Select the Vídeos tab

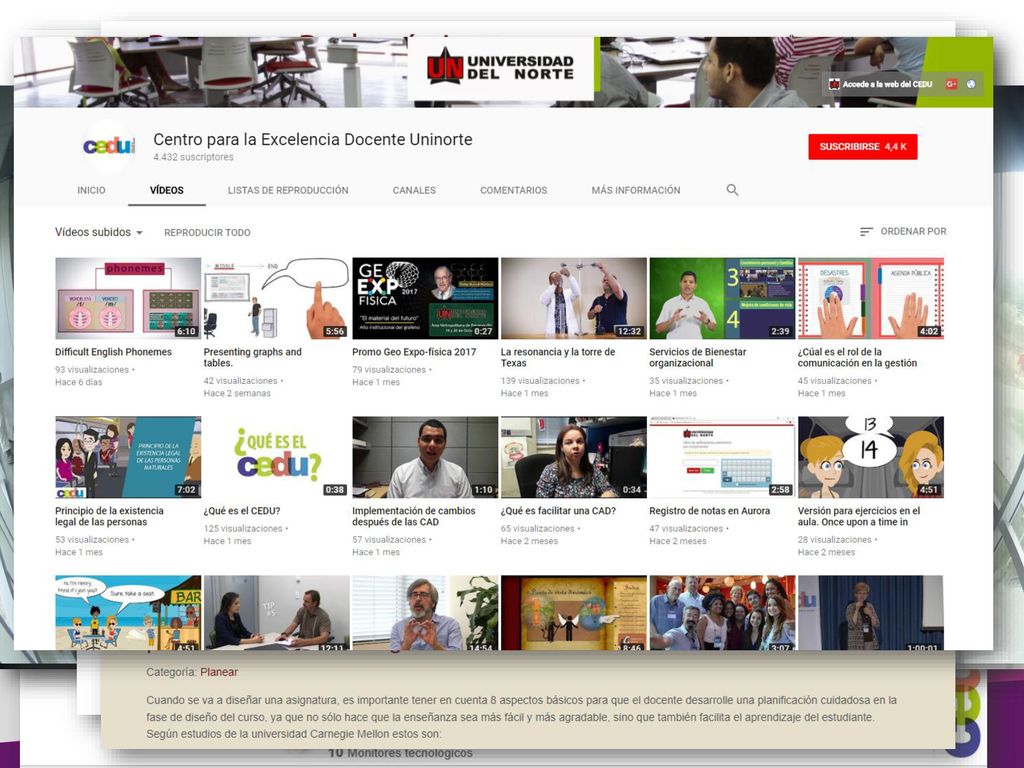click(167, 190)
